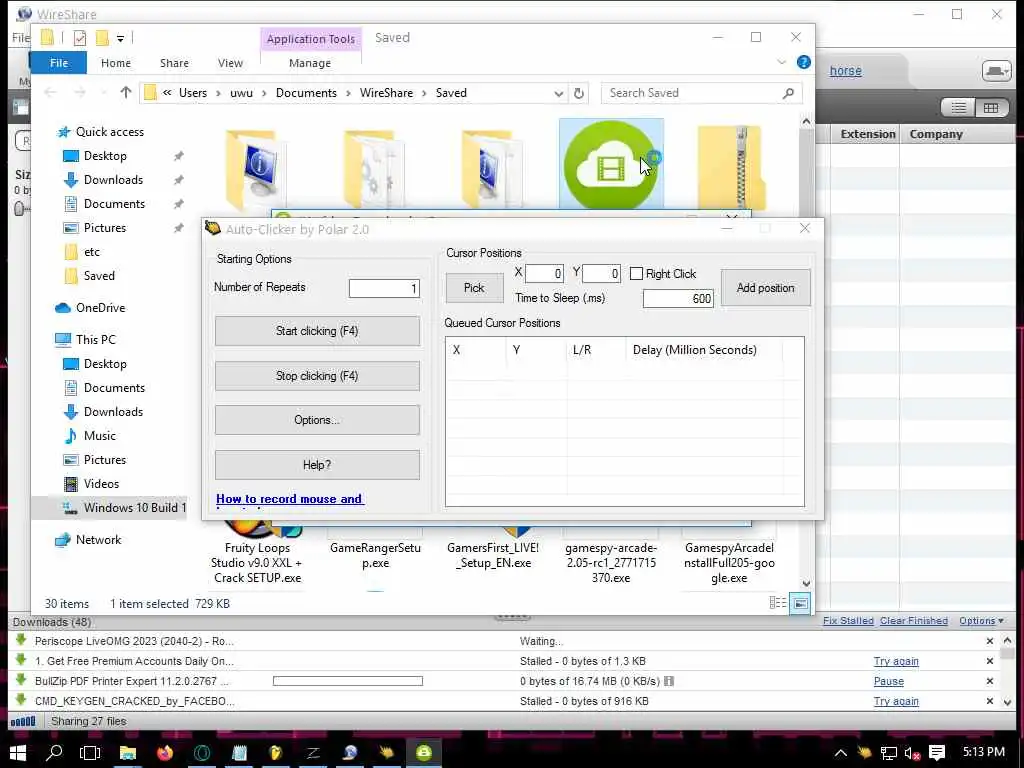Select Saved folder in navigation pane
This screenshot has height=768, width=1024.
click(x=99, y=276)
